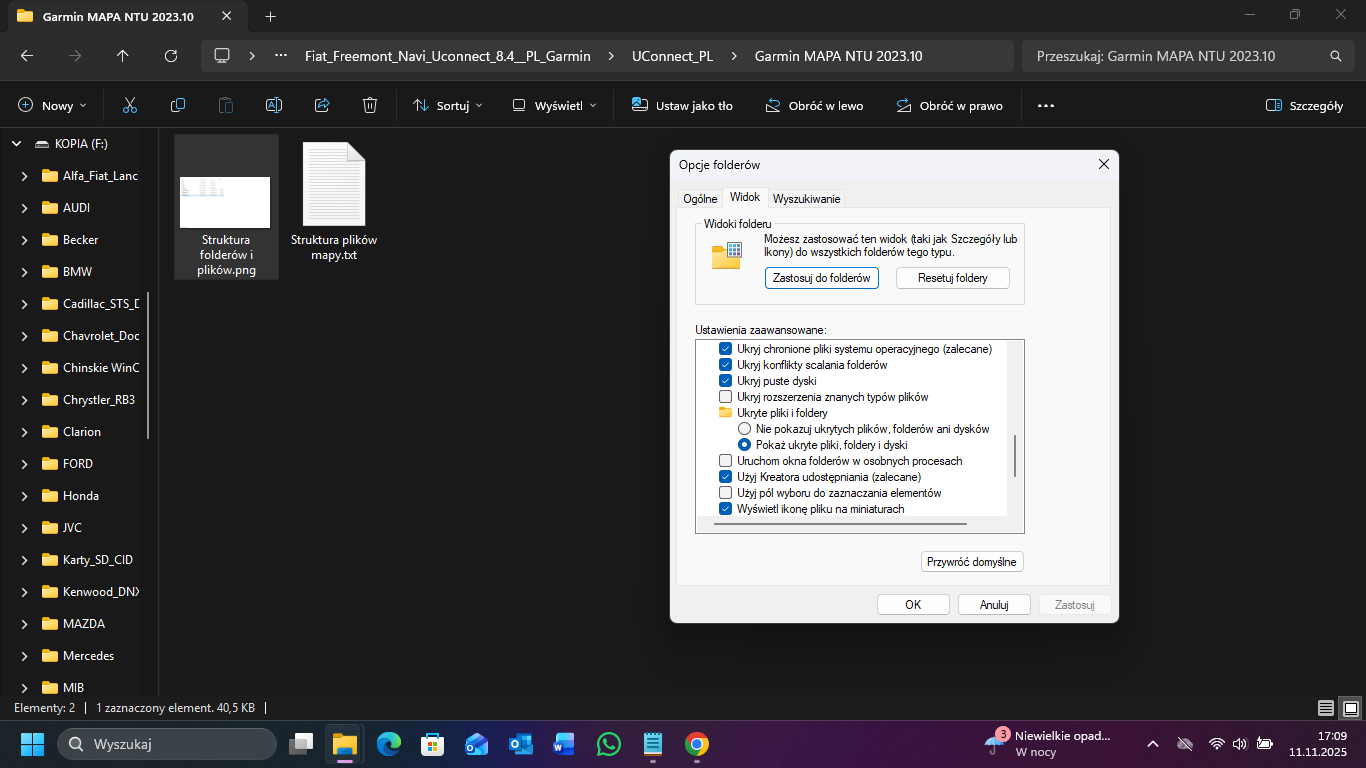Click the advanced settings vertical scrollbar

coord(1015,456)
